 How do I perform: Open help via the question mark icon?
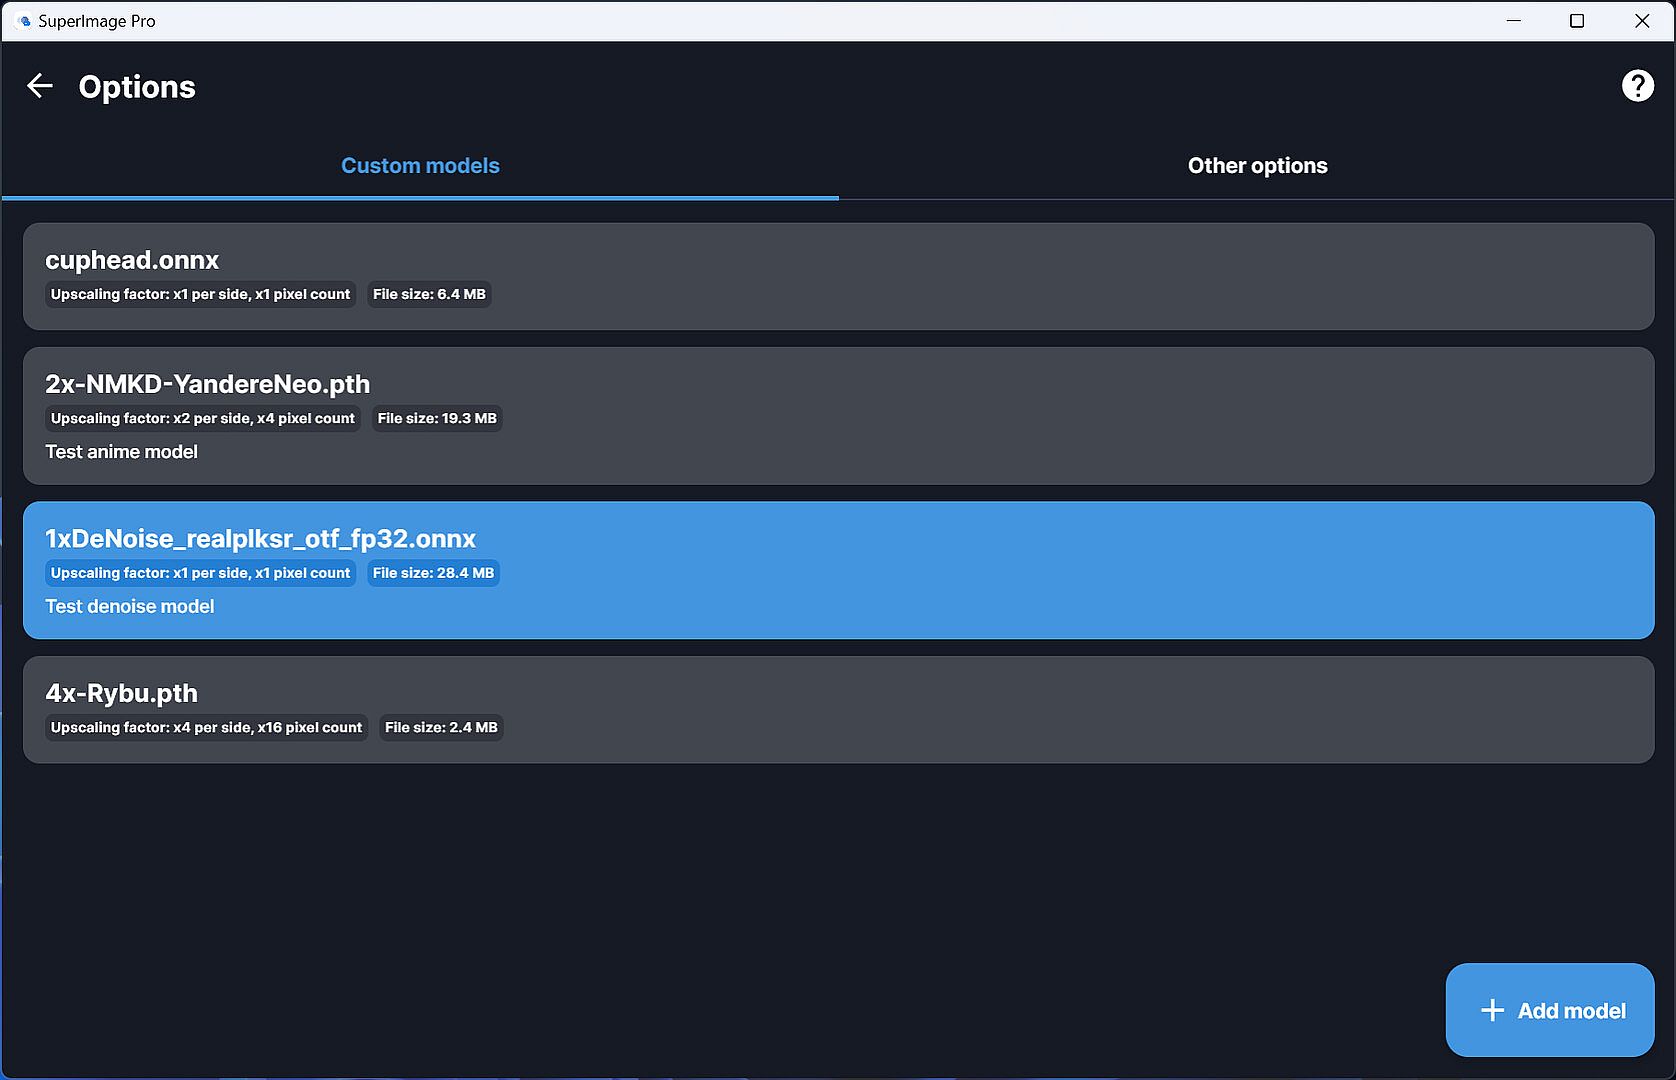(x=1637, y=86)
